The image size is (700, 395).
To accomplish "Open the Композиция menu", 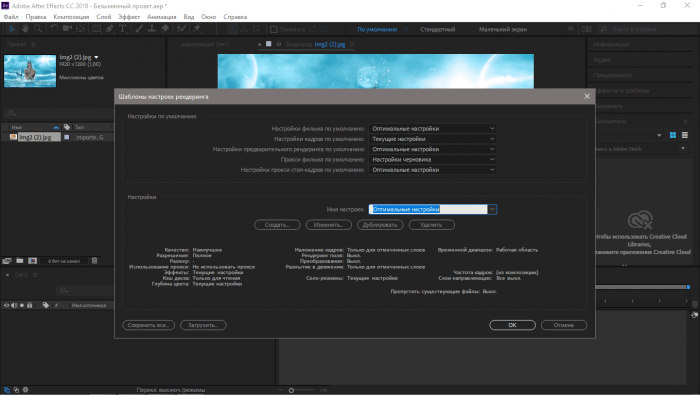I will (71, 17).
